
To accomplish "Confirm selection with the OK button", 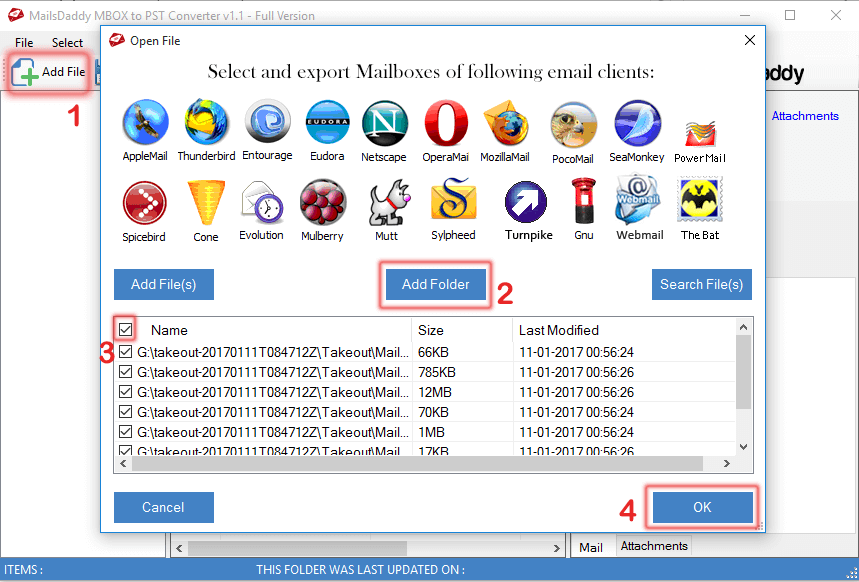I will pyautogui.click(x=702, y=507).
